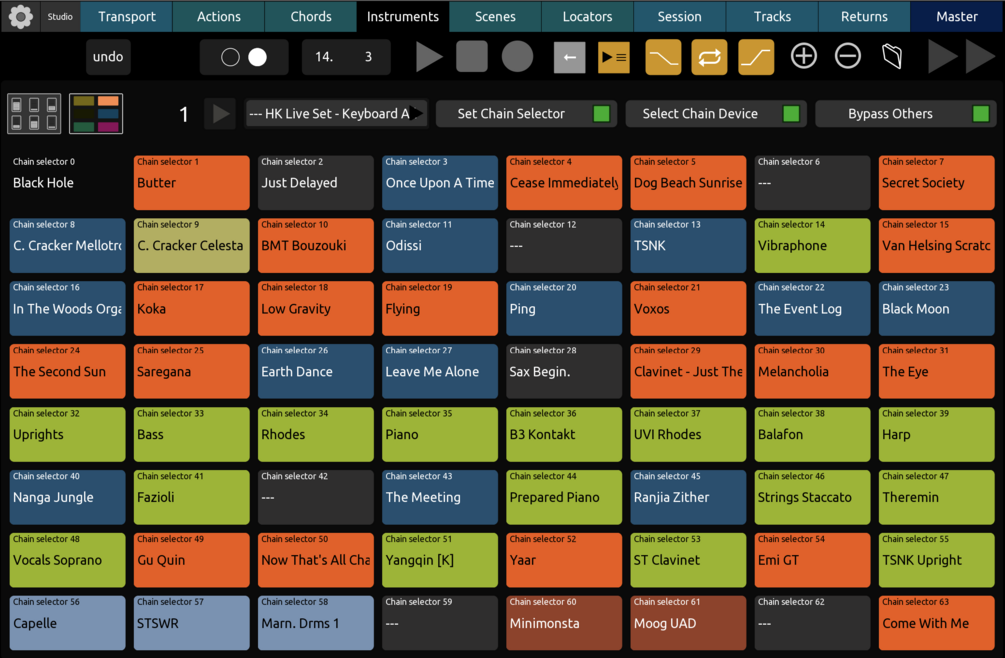Select the Sax Begin. pad
1005x658 pixels.
tap(564, 371)
